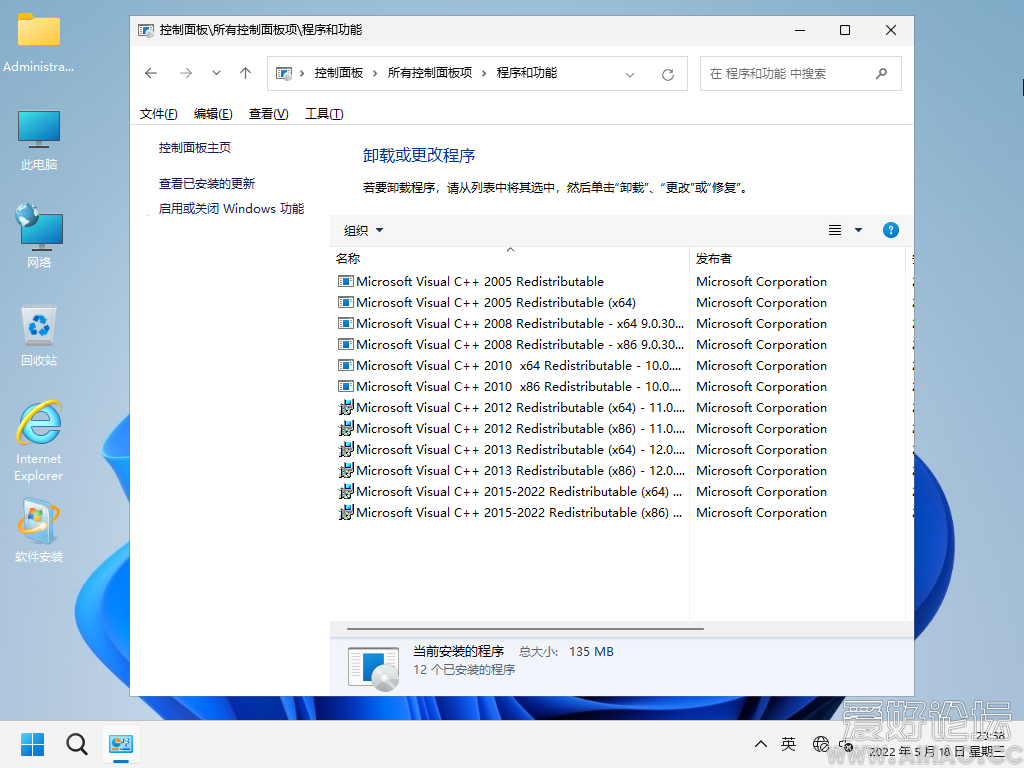This screenshot has width=1024, height=768.
Task: Select Visual C++ 2015-2022 (x86) icon
Action: [345, 512]
